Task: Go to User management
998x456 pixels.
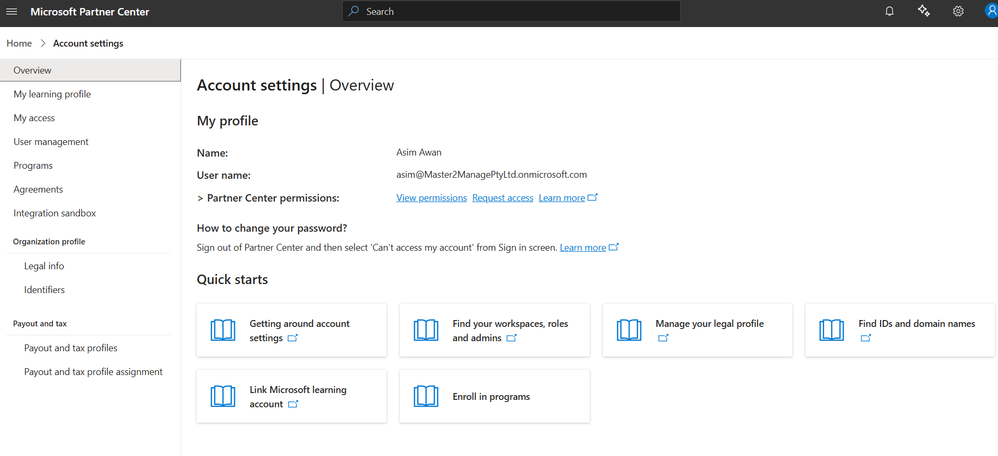Action: pyautogui.click(x=51, y=141)
